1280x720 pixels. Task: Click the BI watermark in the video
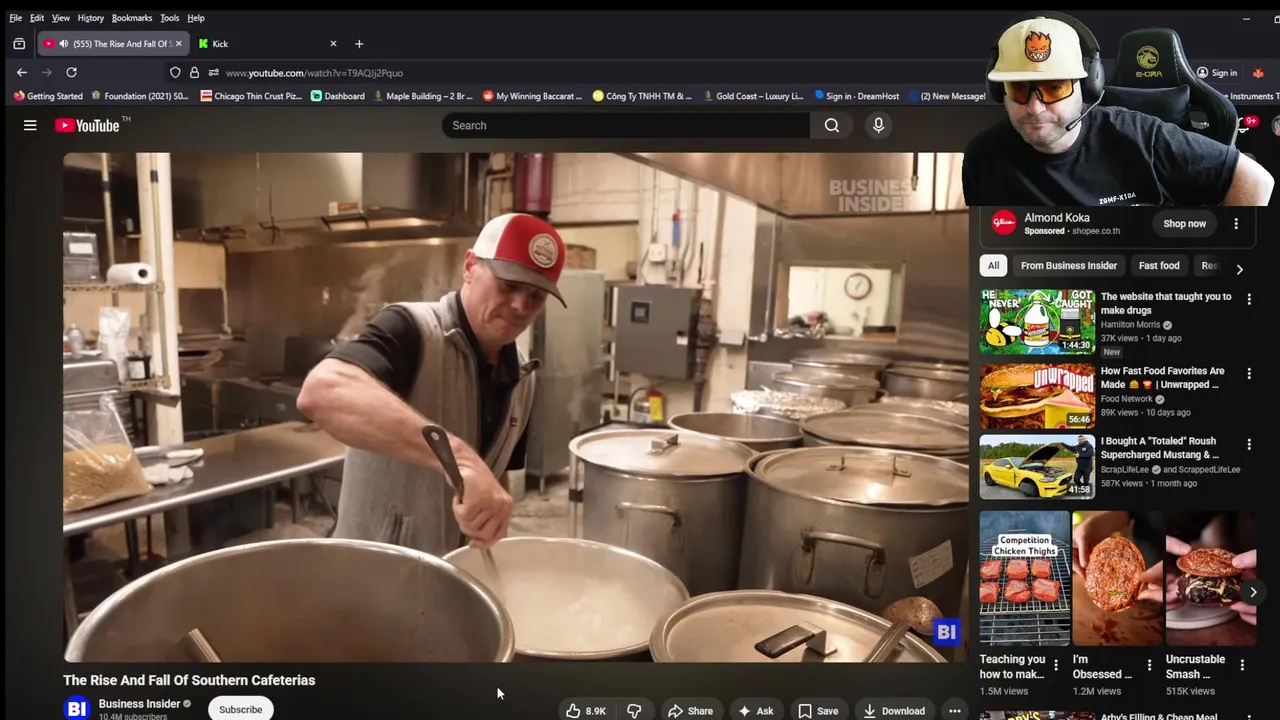click(946, 632)
